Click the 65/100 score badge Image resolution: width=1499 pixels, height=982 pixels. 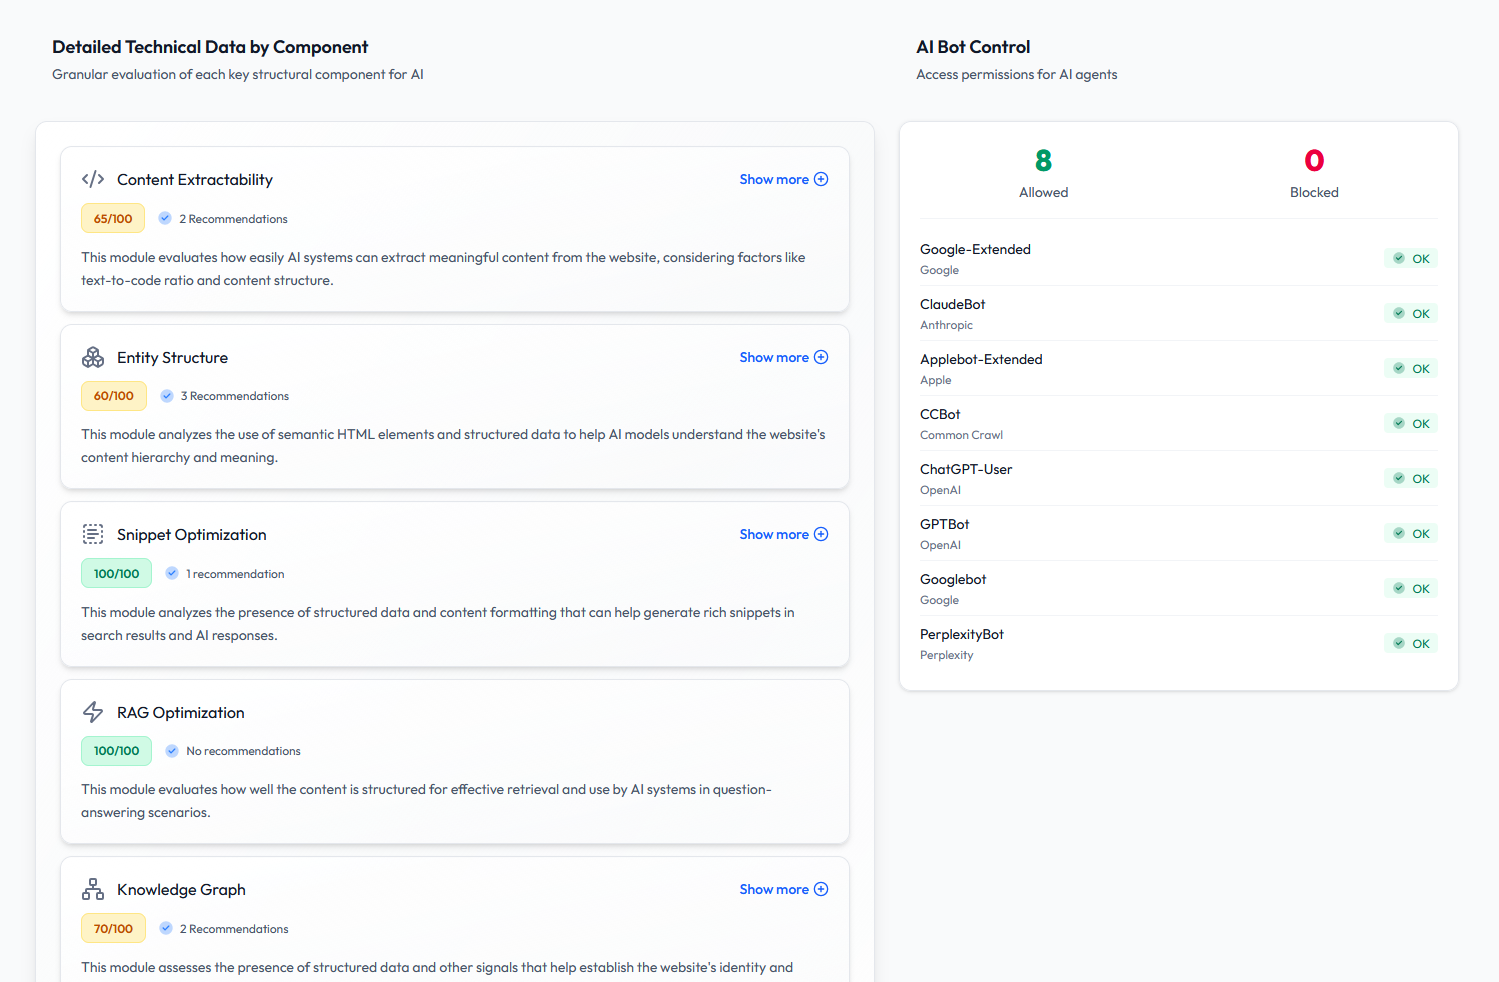113,218
